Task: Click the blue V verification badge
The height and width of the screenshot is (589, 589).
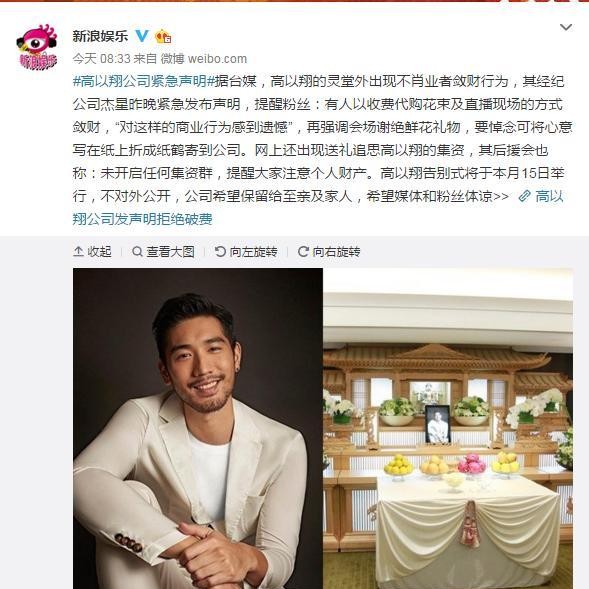Action: 142,36
